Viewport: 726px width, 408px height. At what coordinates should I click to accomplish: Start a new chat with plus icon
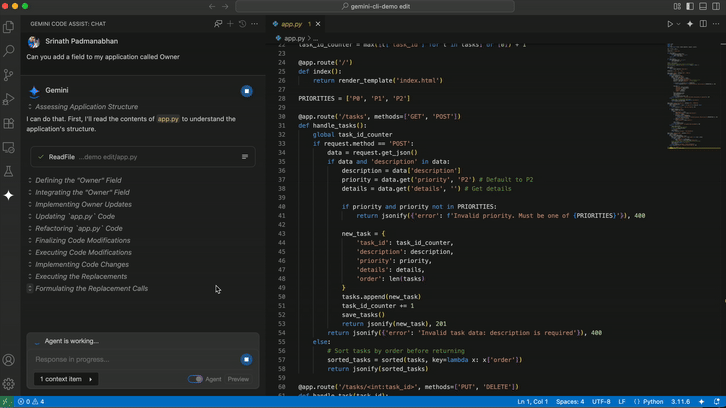pyautogui.click(x=230, y=23)
